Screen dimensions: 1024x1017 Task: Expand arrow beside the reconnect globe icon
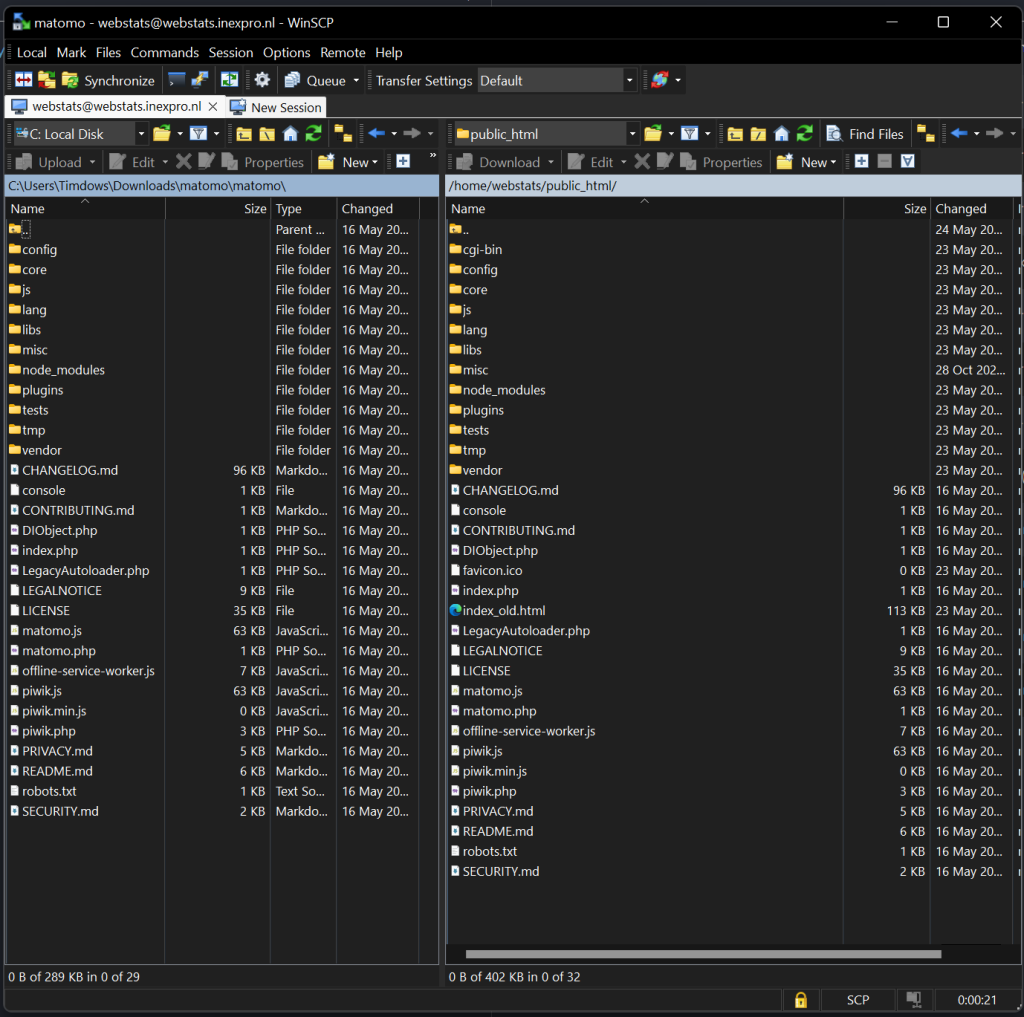tap(678, 80)
